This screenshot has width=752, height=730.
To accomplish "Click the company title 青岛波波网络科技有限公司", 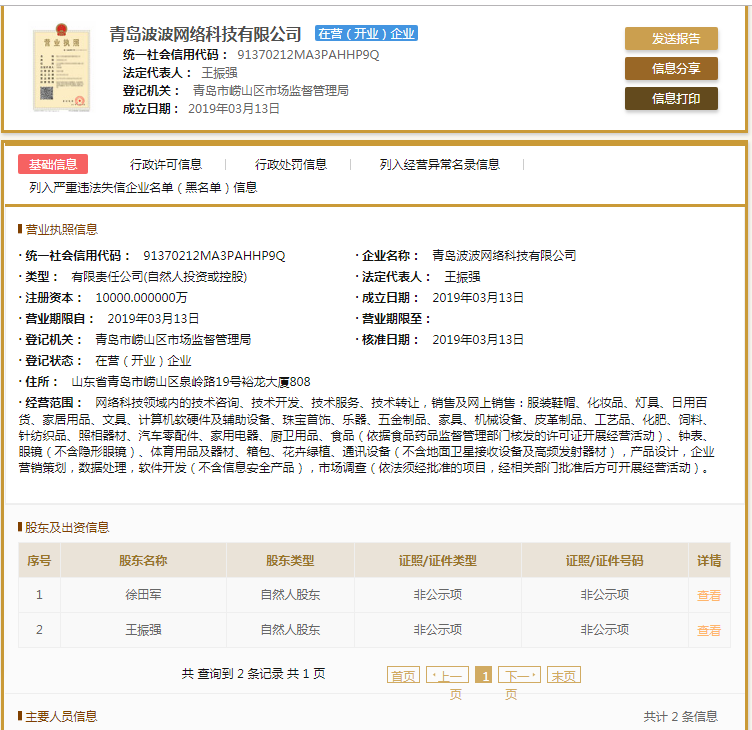I will coord(205,34).
